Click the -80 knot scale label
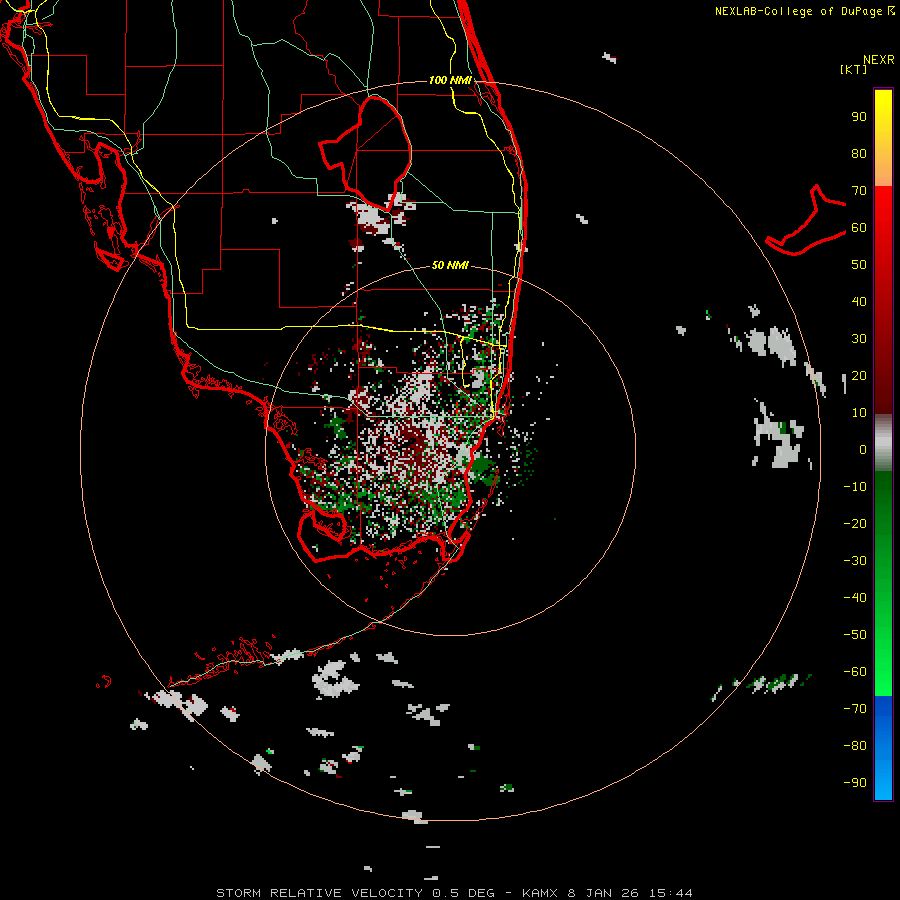 pyautogui.click(x=855, y=746)
